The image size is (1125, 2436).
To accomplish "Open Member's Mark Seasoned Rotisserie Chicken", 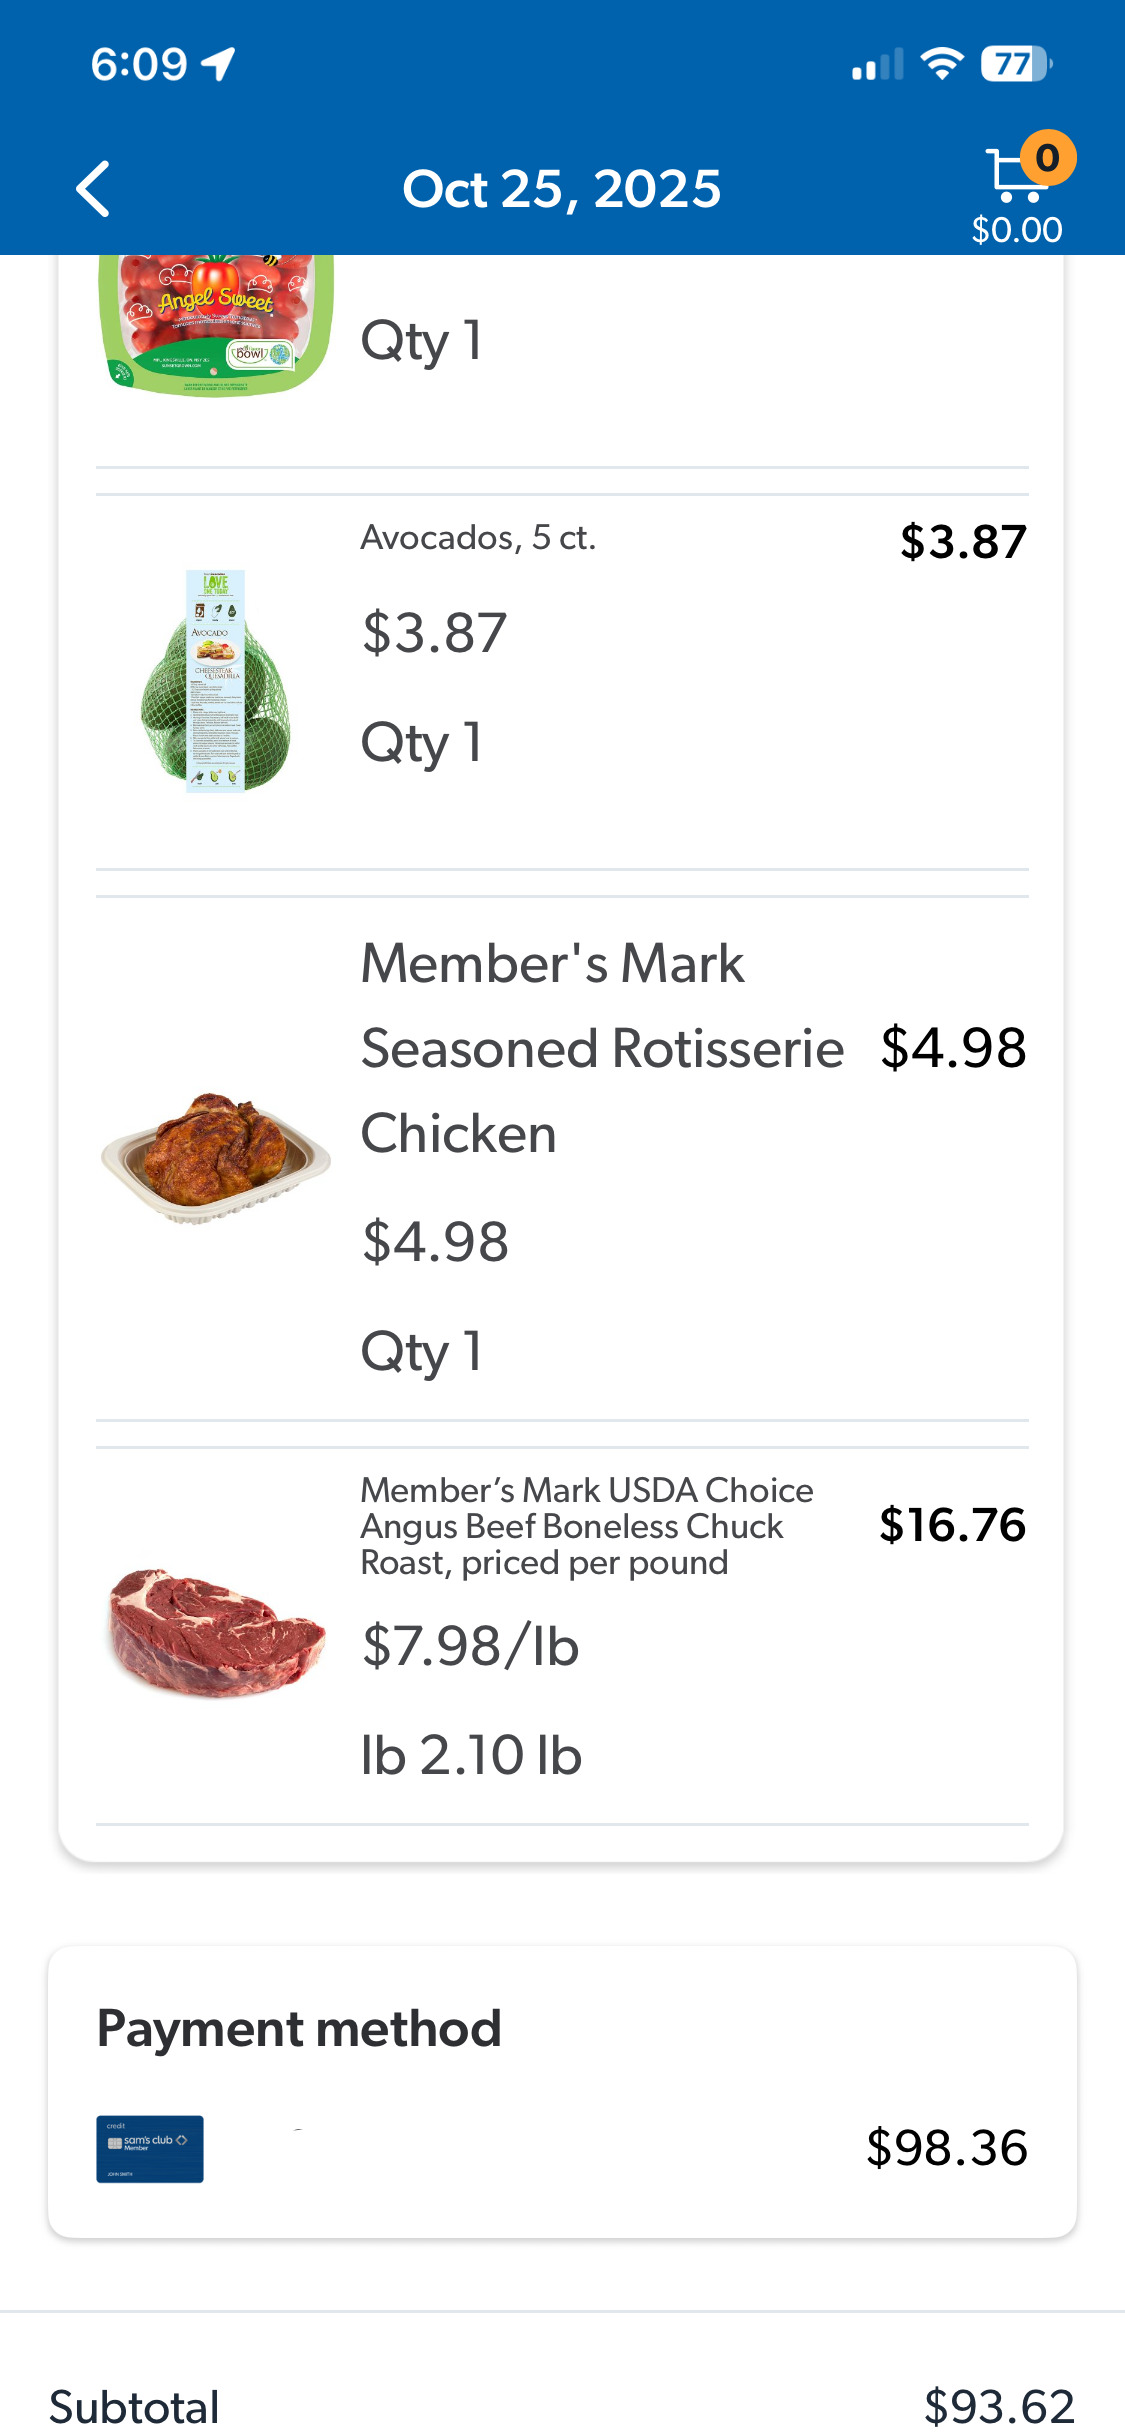I will (x=601, y=1048).
